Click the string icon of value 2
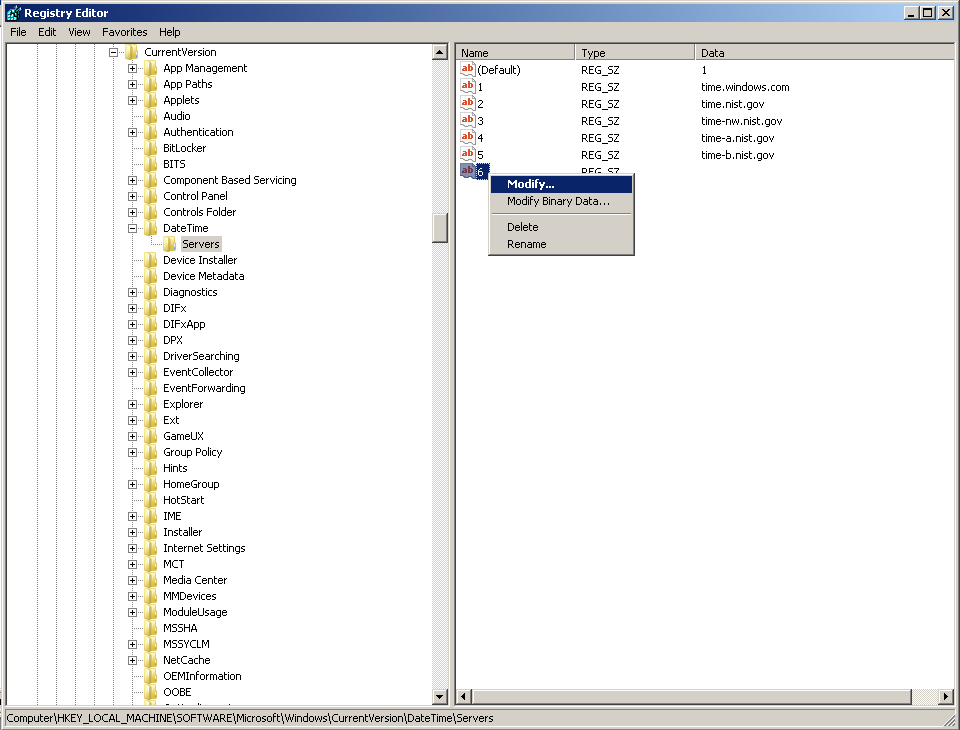This screenshot has height=730, width=960. point(468,103)
